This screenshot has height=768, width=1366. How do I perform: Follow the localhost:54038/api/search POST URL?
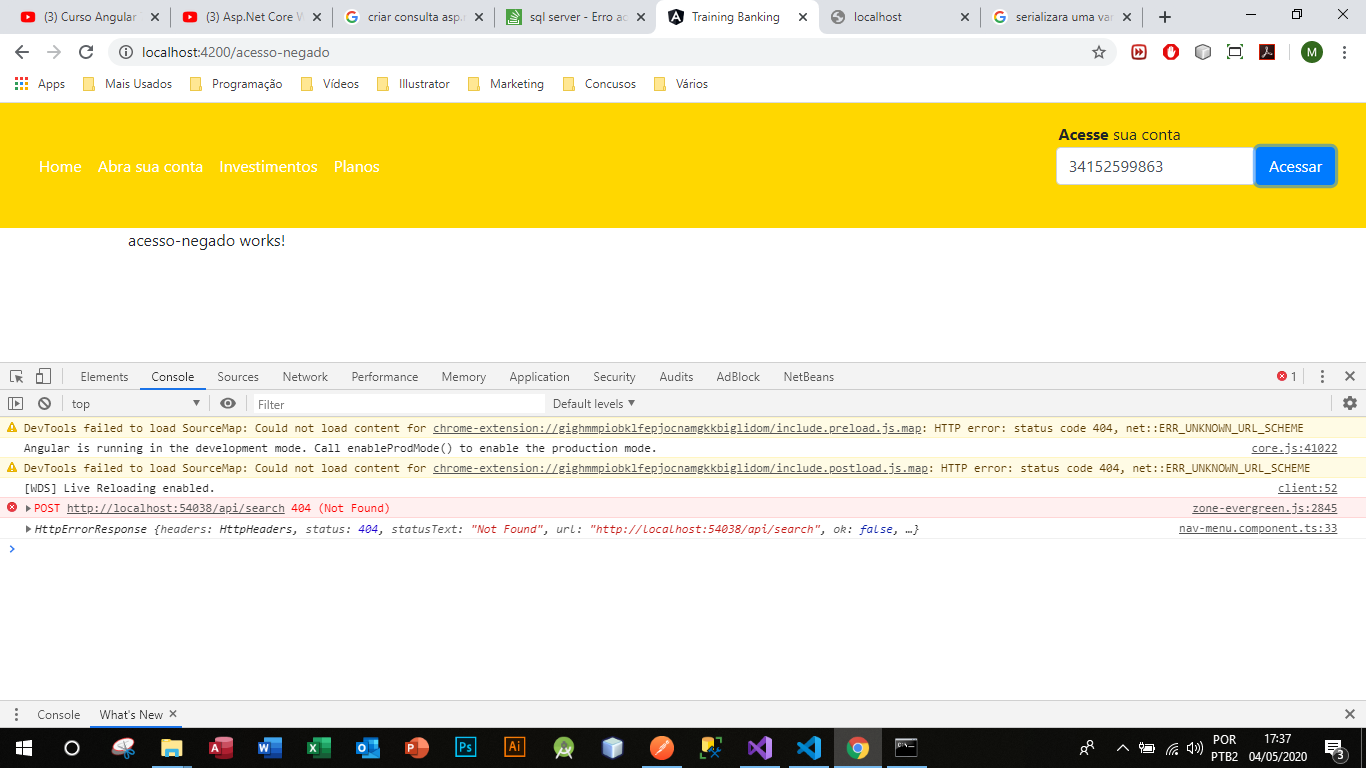point(176,508)
